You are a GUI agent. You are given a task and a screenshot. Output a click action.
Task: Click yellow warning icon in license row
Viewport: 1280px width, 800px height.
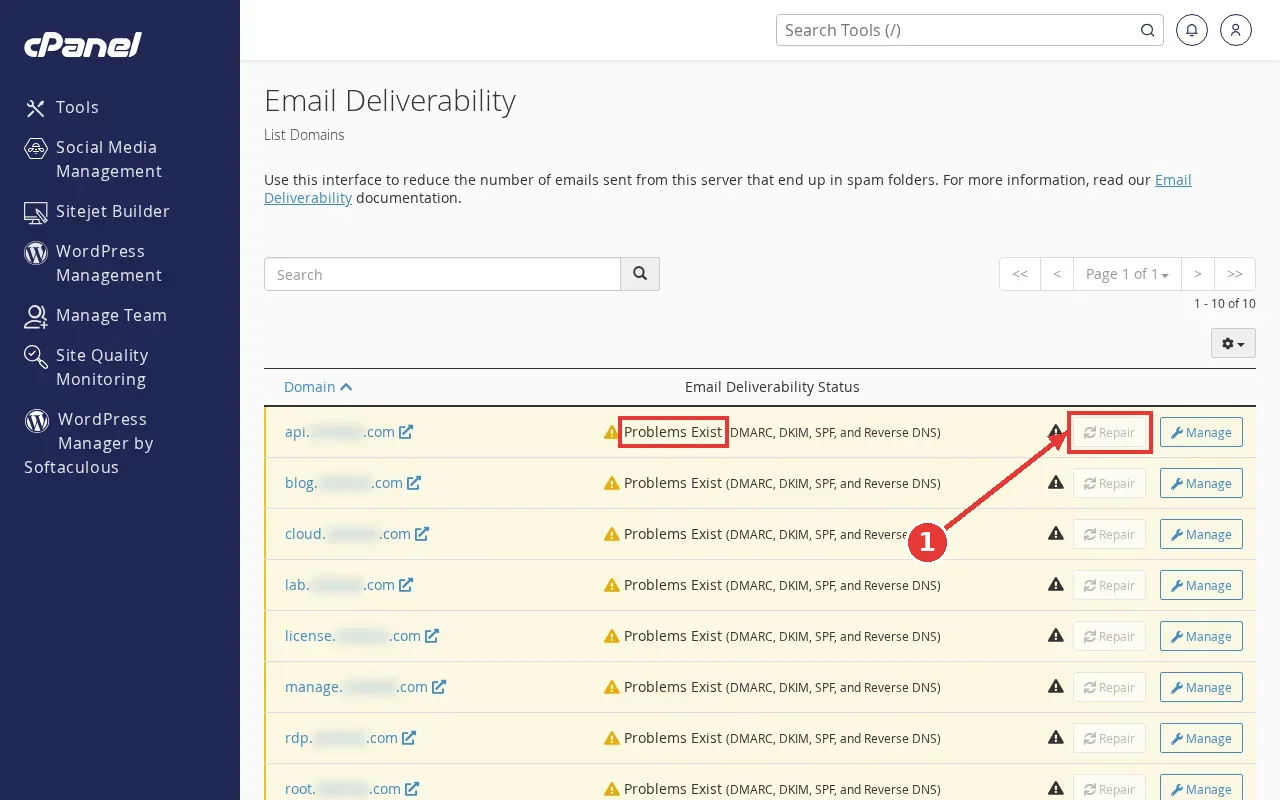coord(611,636)
